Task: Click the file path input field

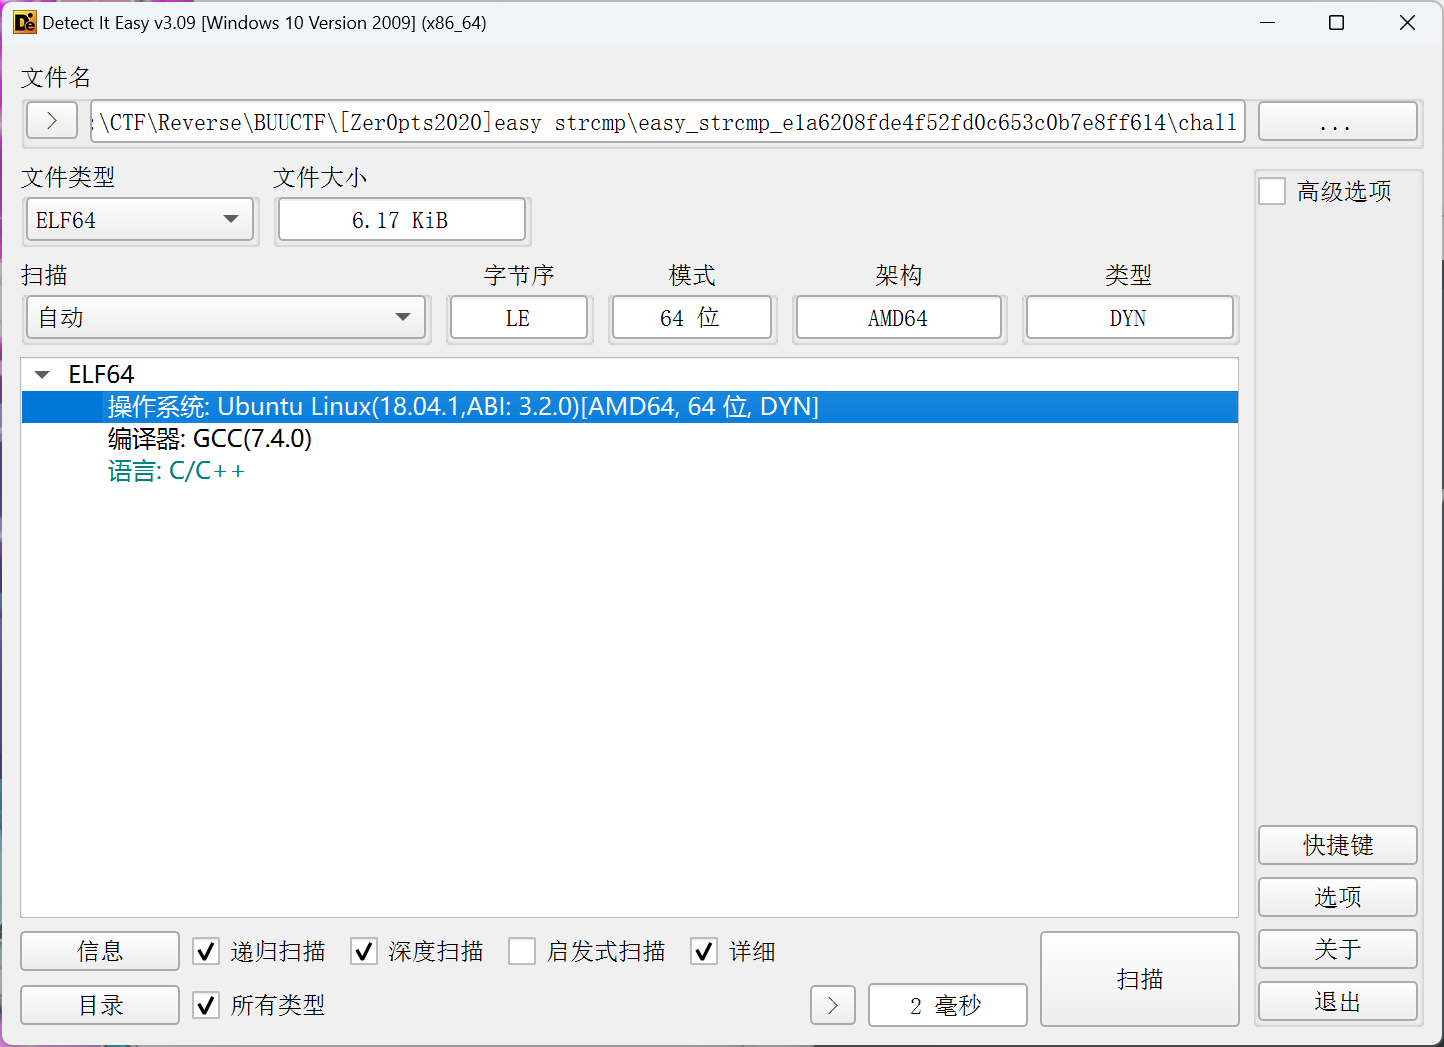Action: click(x=667, y=121)
